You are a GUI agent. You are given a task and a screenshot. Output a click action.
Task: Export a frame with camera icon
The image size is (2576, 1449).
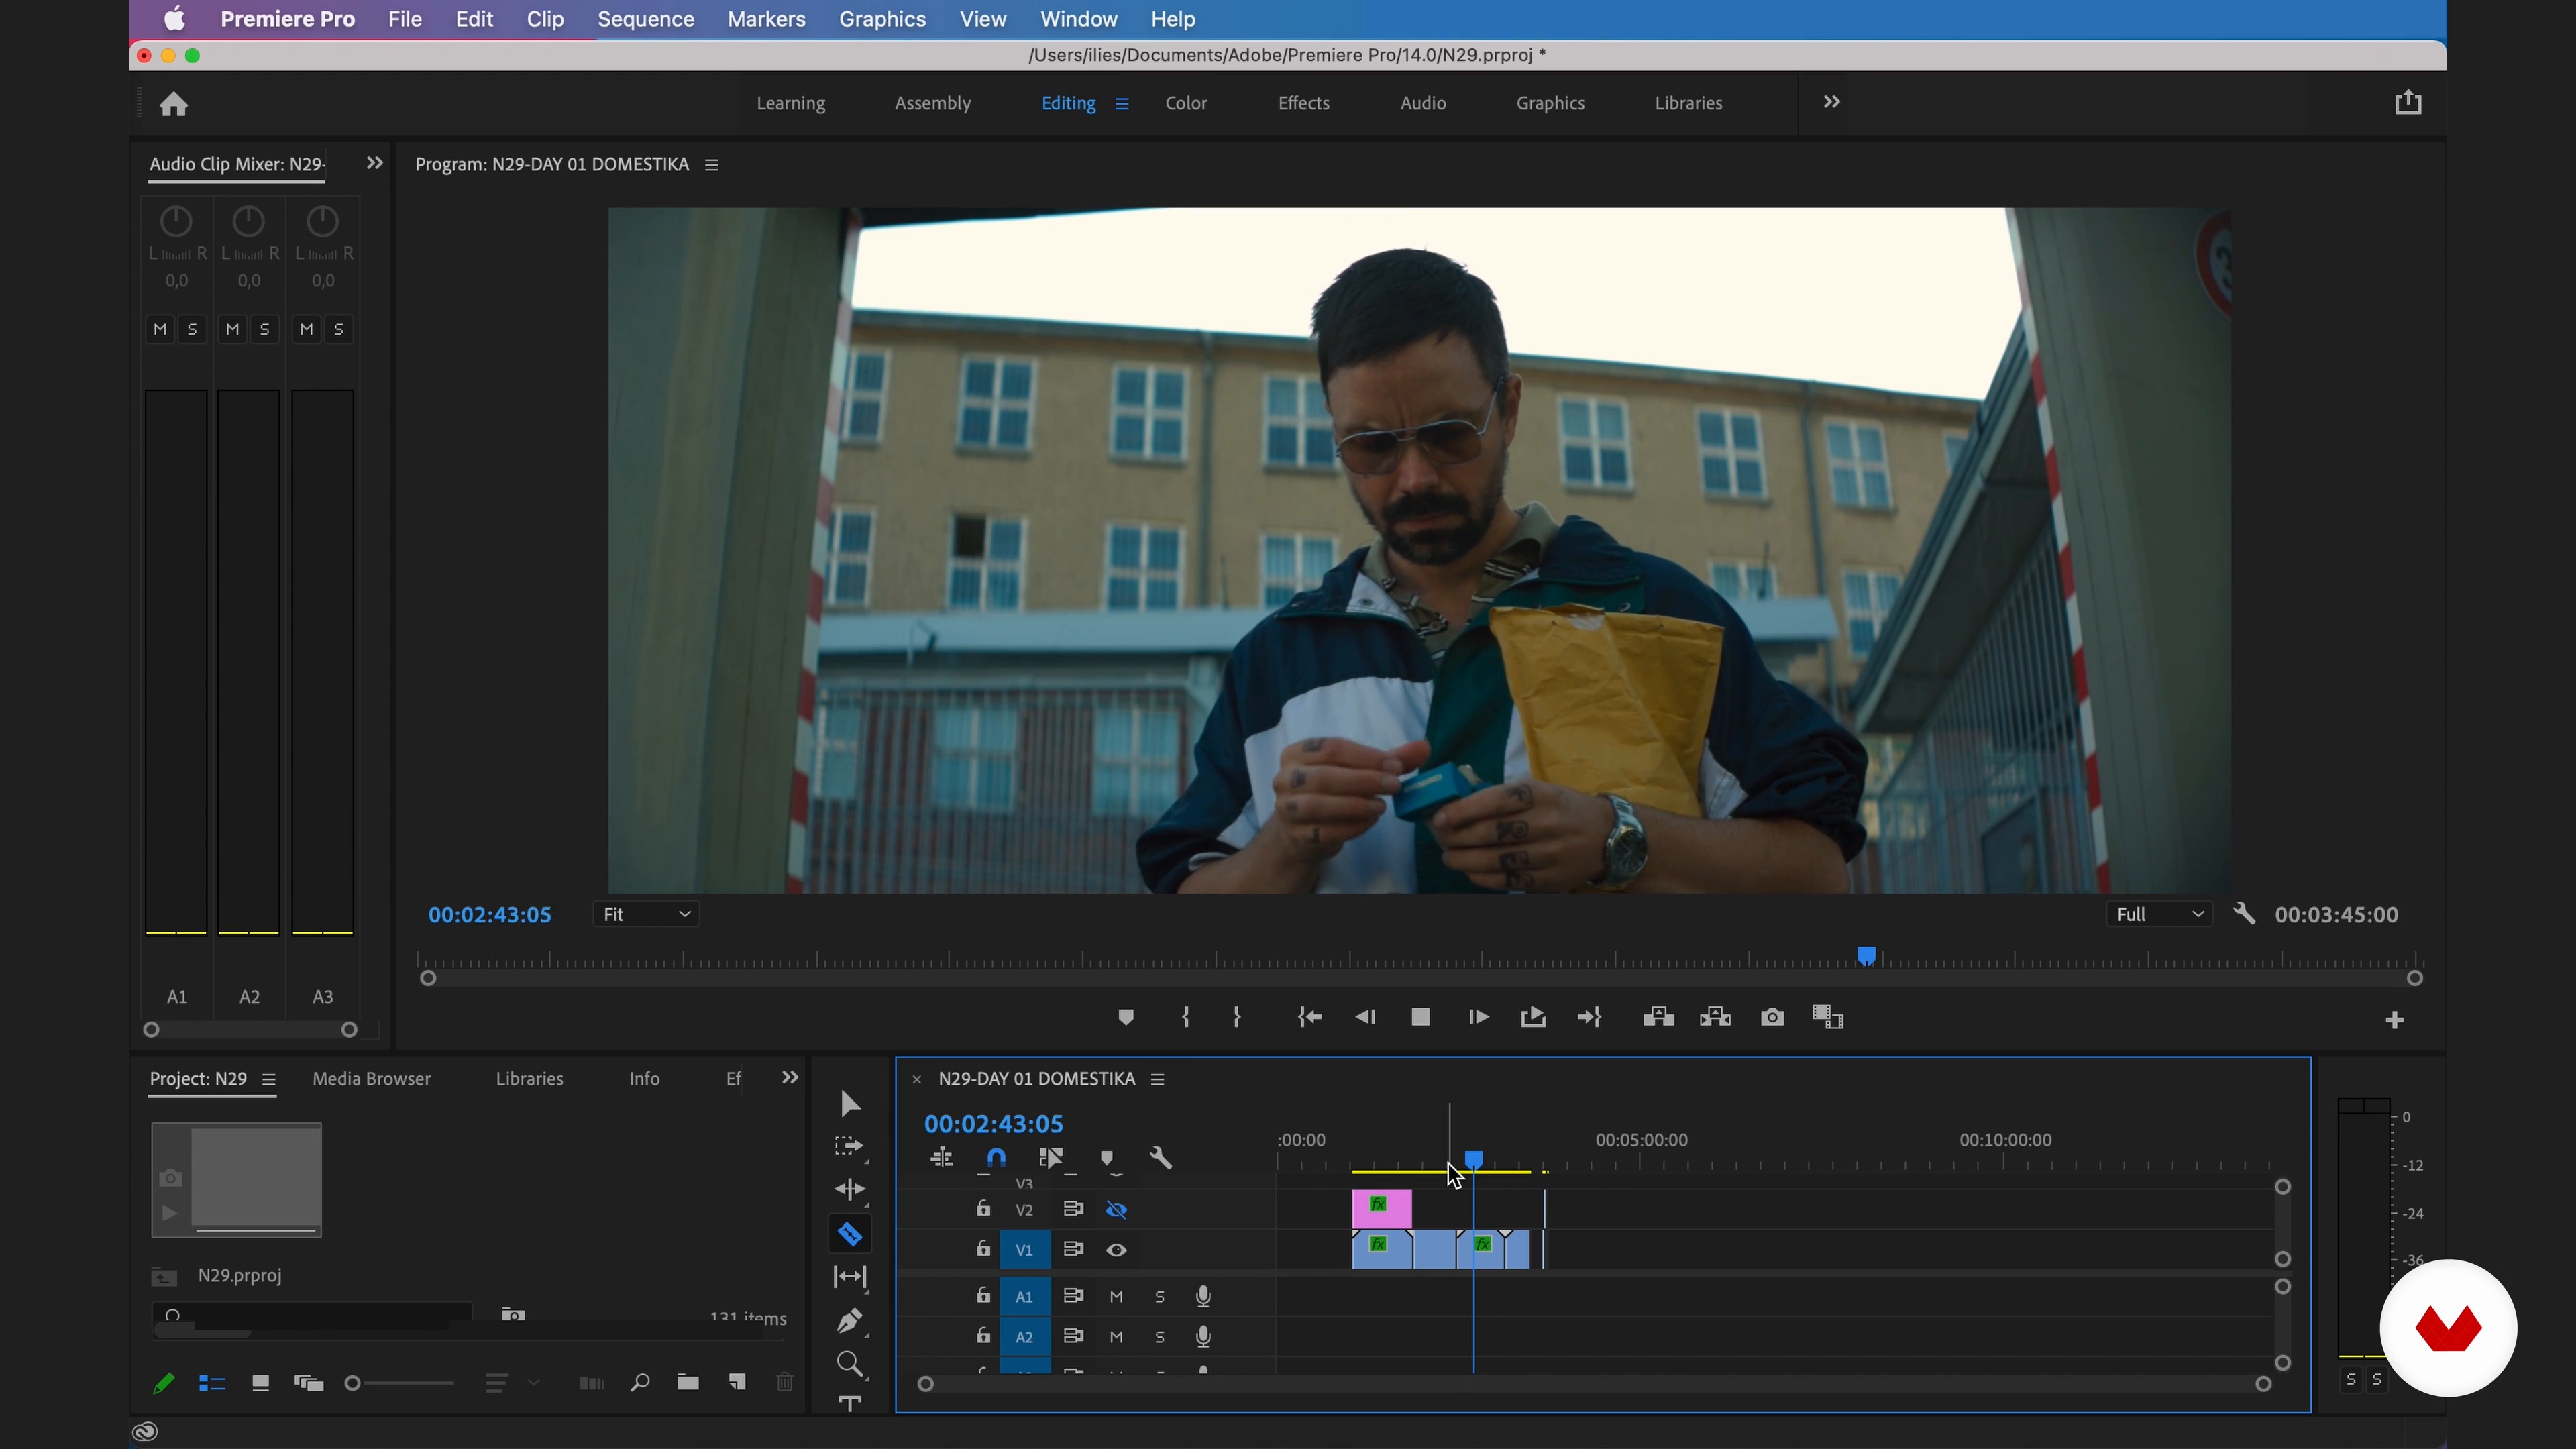click(x=1772, y=1017)
